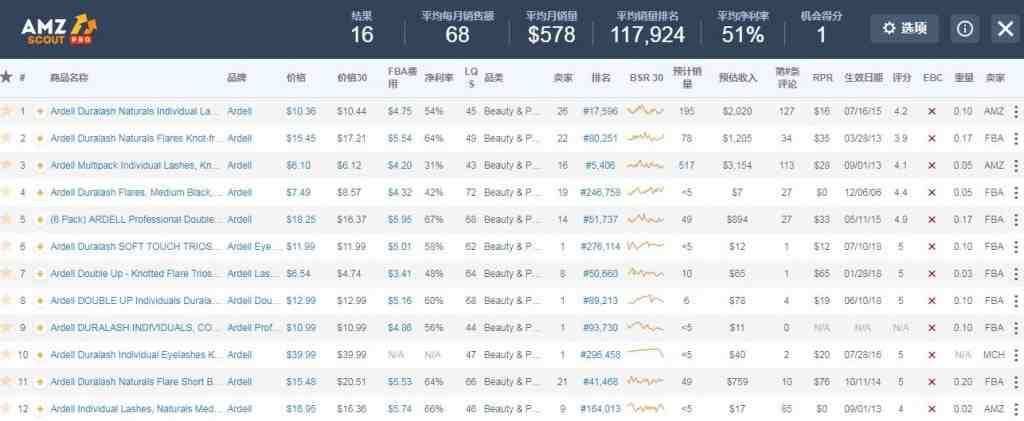This screenshot has width=1024, height=421.
Task: Open more-options dots for row 9
Action: click(1016, 328)
